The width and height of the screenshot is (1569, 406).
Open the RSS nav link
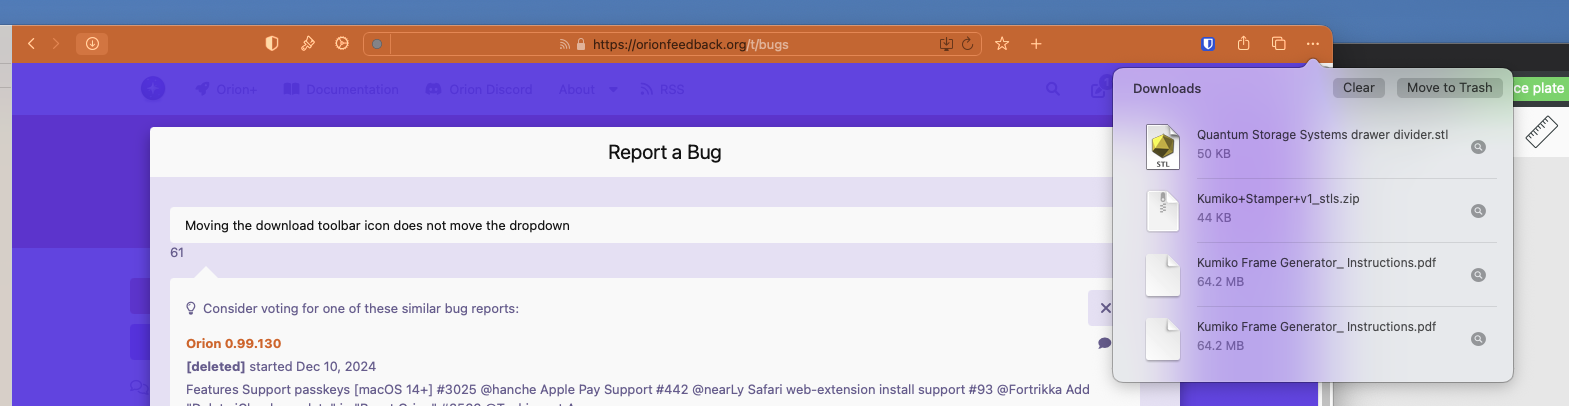point(662,89)
